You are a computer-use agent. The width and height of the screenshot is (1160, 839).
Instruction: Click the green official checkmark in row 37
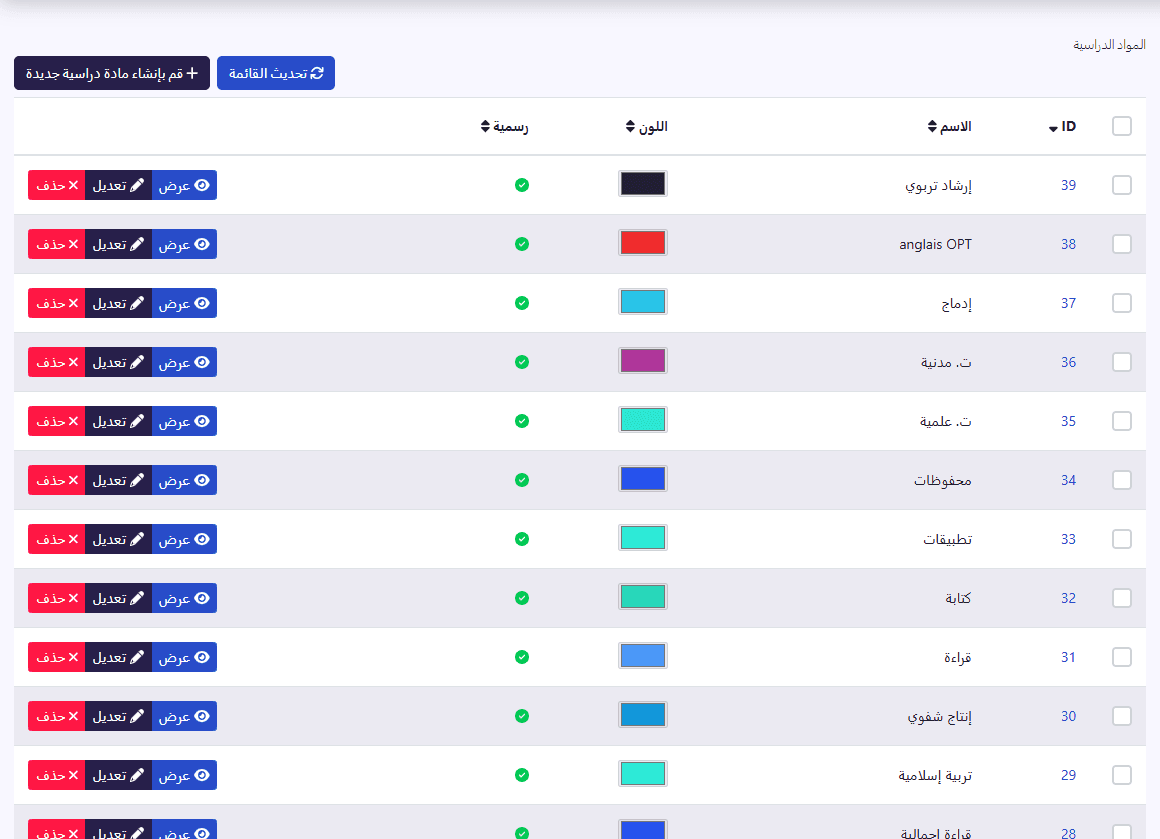click(x=522, y=303)
